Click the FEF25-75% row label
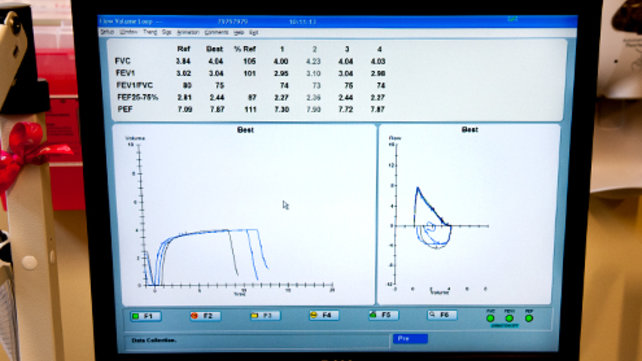 (138, 97)
